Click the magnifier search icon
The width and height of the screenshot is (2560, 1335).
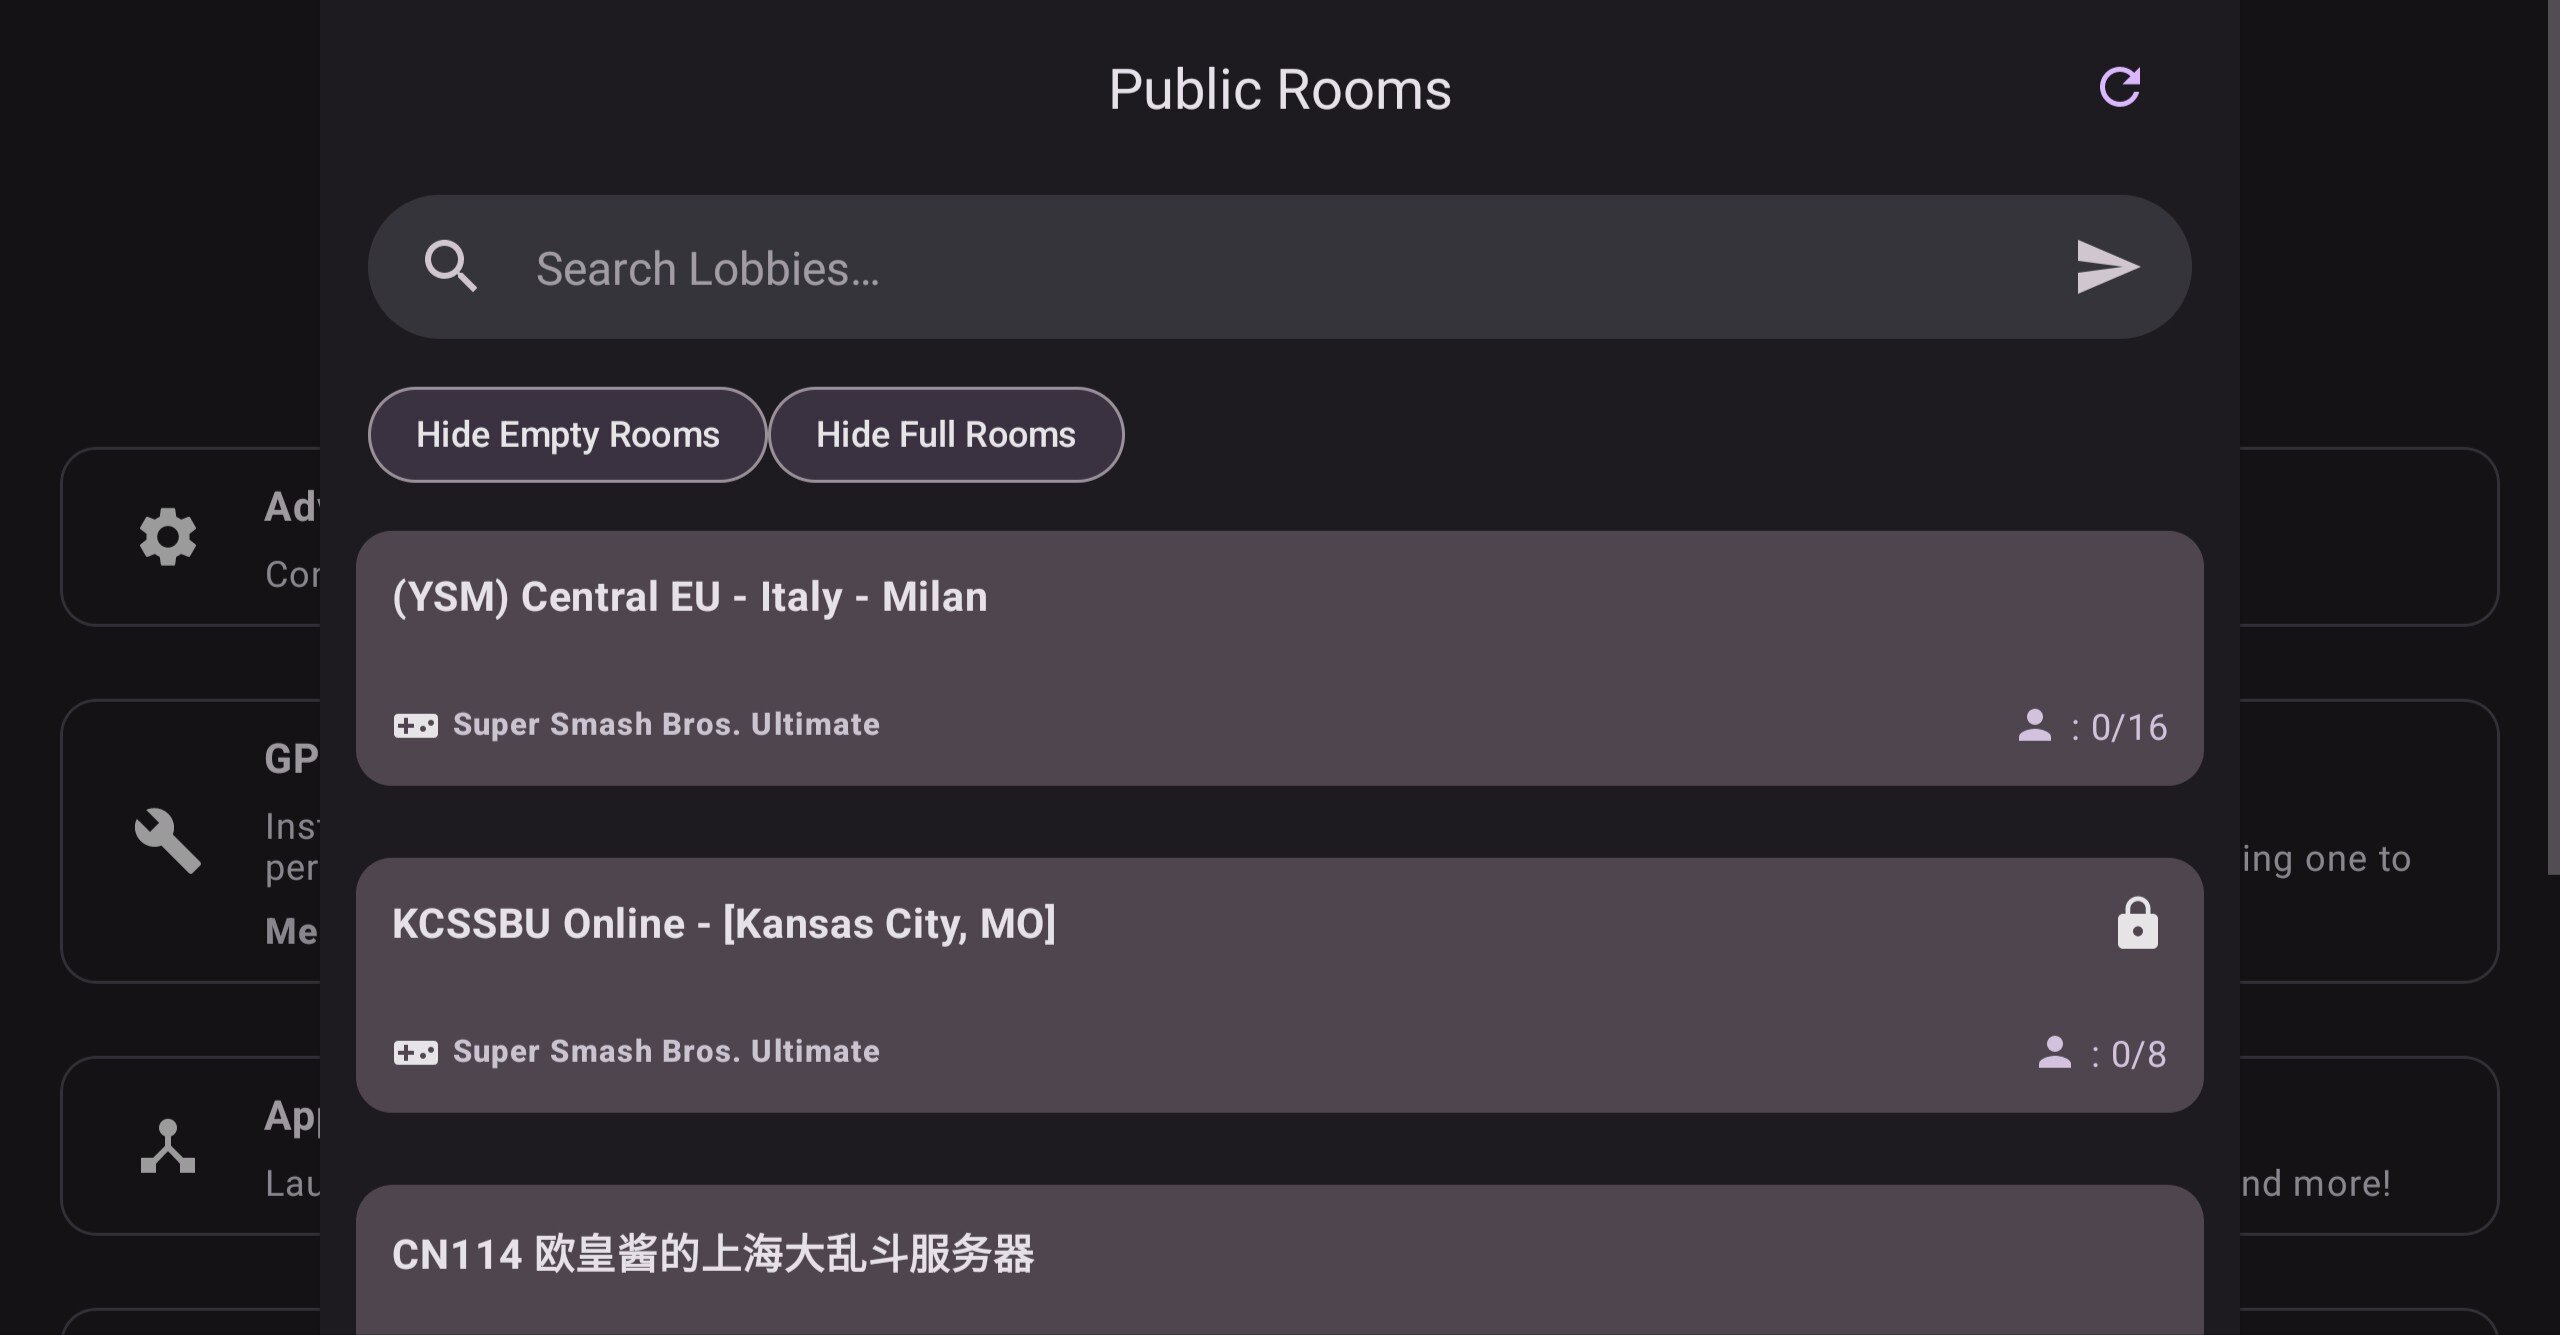click(x=450, y=267)
